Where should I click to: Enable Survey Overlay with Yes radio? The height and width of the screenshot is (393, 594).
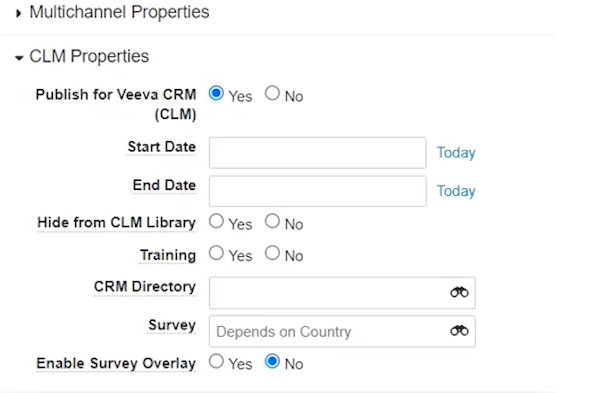[x=216, y=361]
